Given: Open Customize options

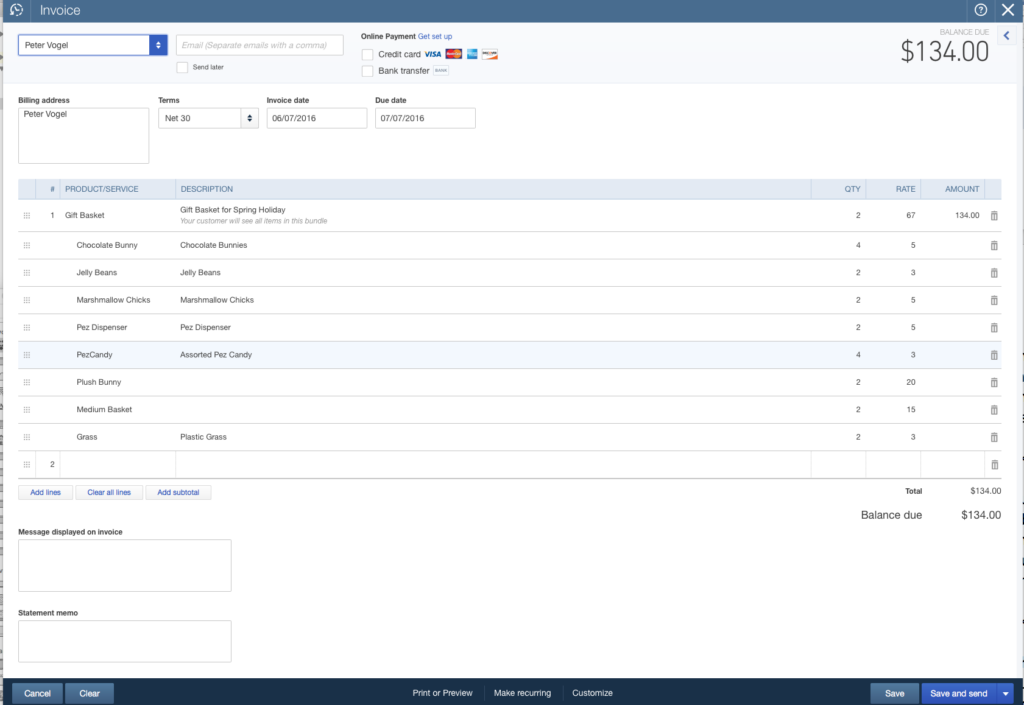Looking at the screenshot, I should 592,693.
